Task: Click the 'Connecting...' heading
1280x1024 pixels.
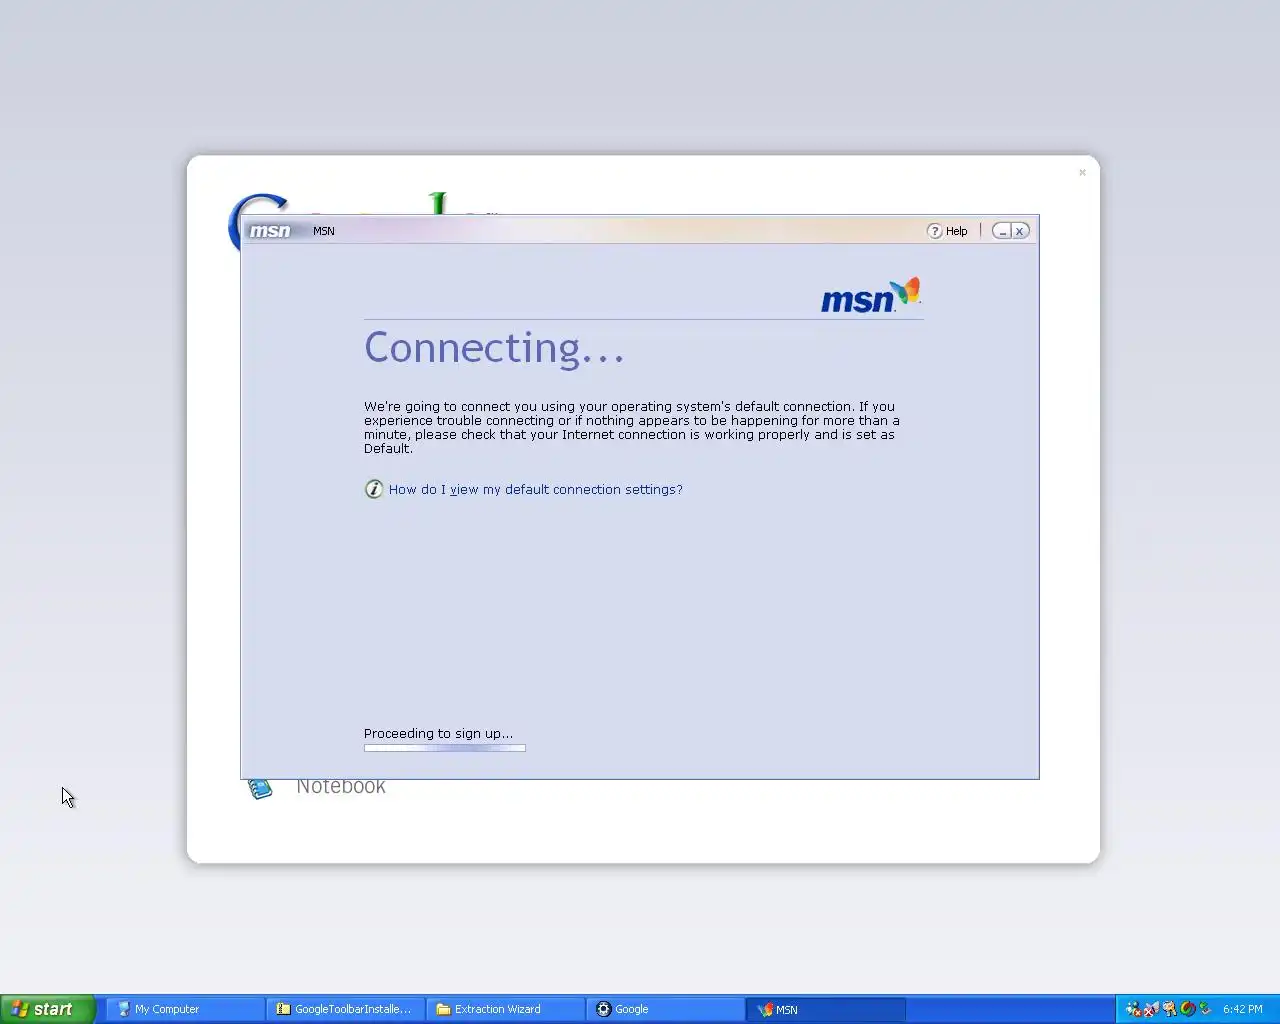Action: coord(494,348)
